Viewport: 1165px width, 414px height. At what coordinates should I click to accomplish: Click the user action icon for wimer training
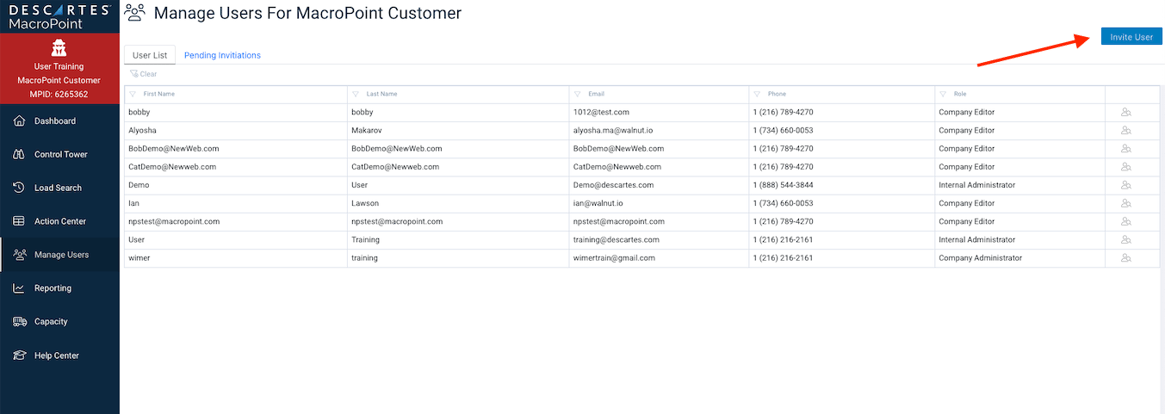pyautogui.click(x=1126, y=258)
